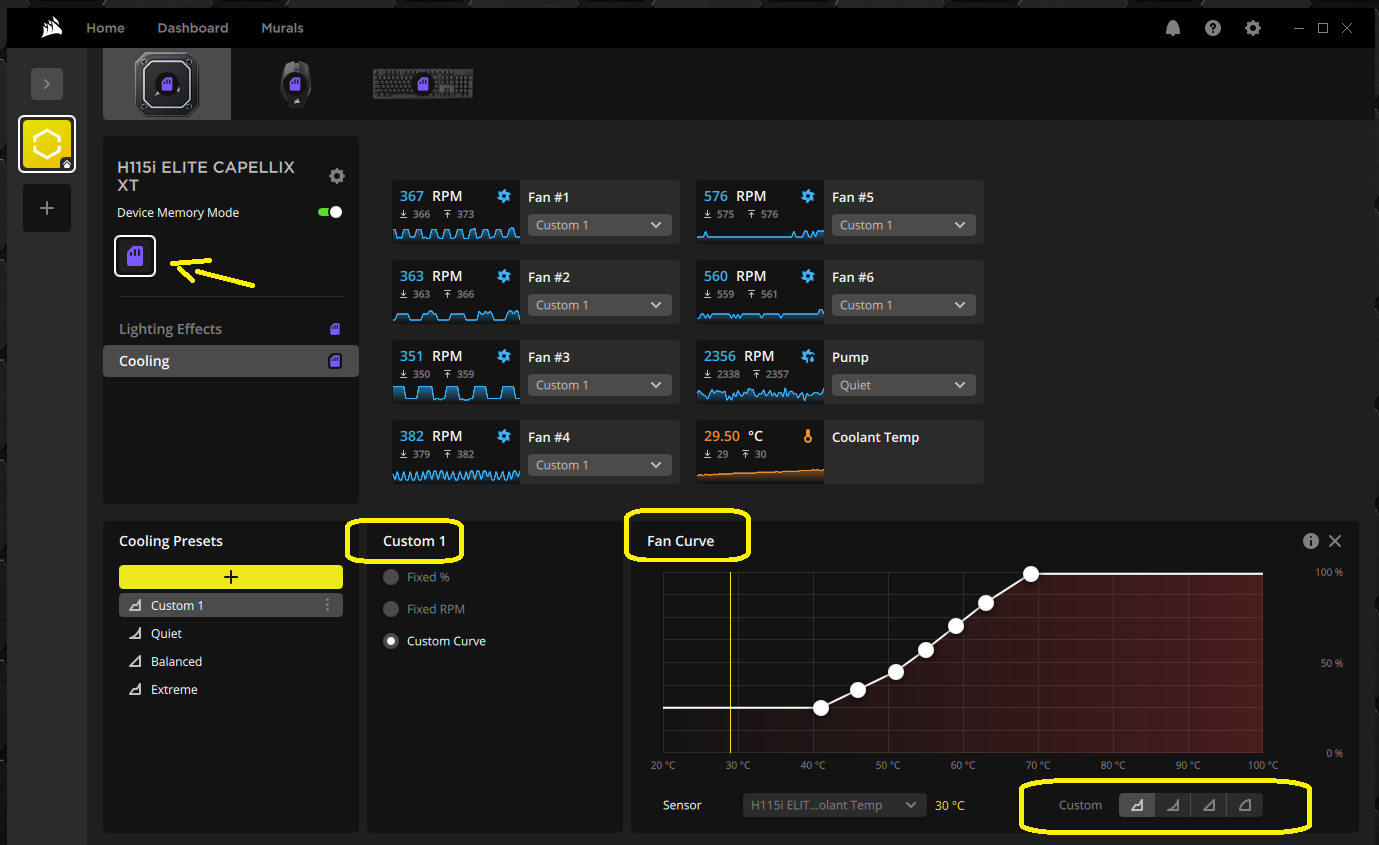Select curve point near 41 °C
Image resolution: width=1379 pixels, height=845 pixels.
(x=821, y=708)
